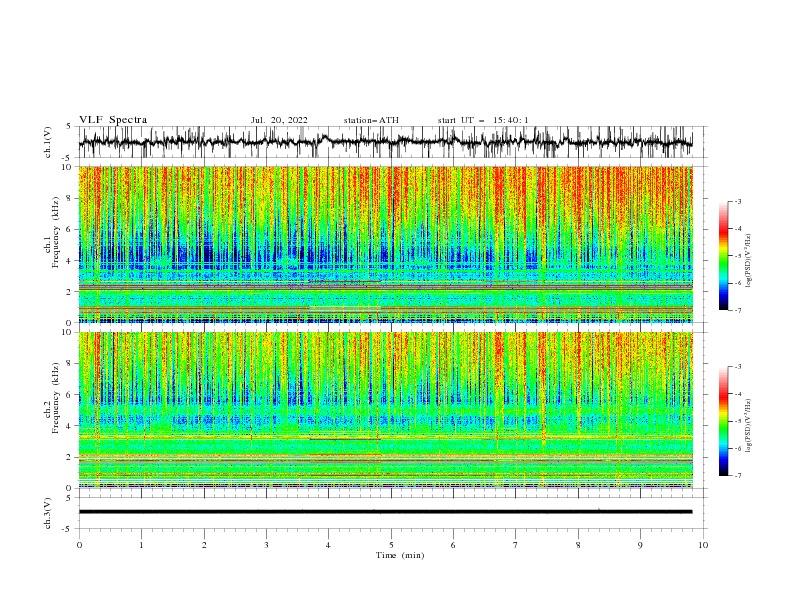Click the 'VLF Spectra' title text
This screenshot has width=792, height=612.
click(113, 120)
